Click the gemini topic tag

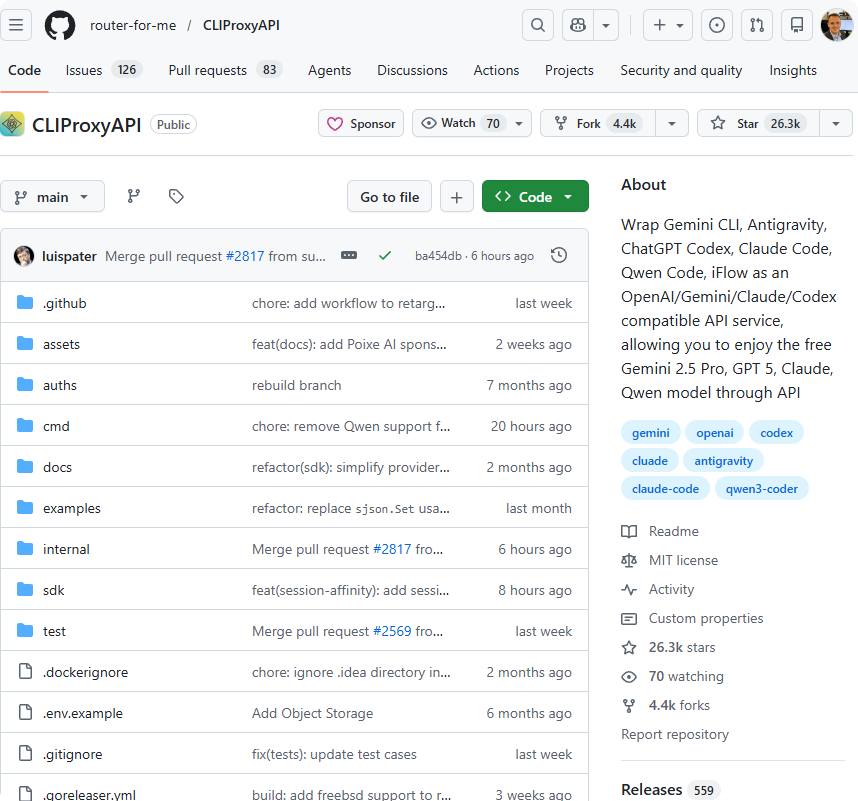click(x=651, y=432)
